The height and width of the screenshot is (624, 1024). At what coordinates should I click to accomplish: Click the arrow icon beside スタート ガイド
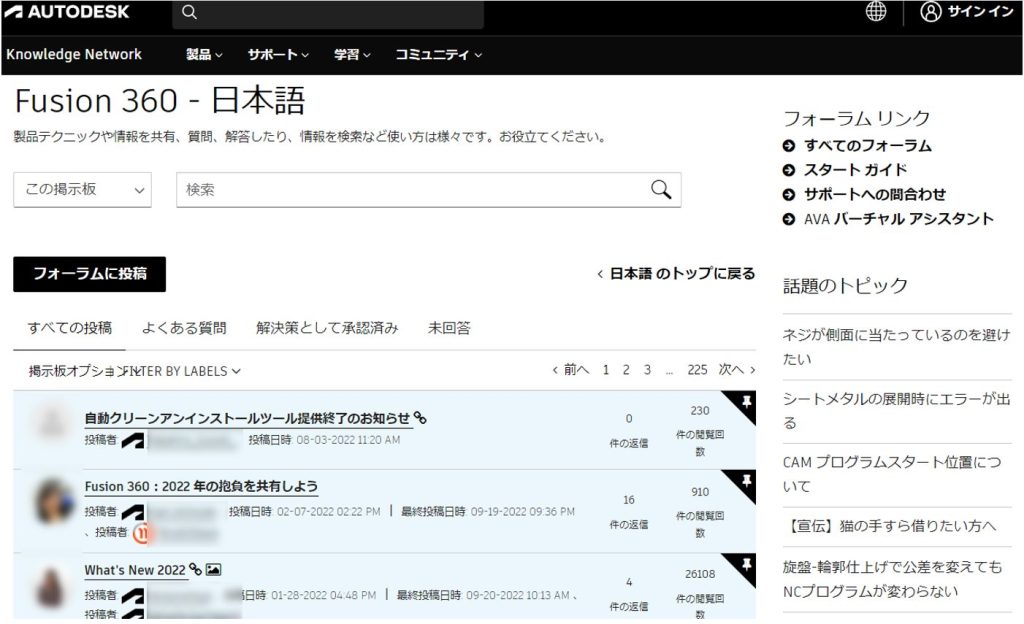pyautogui.click(x=789, y=170)
